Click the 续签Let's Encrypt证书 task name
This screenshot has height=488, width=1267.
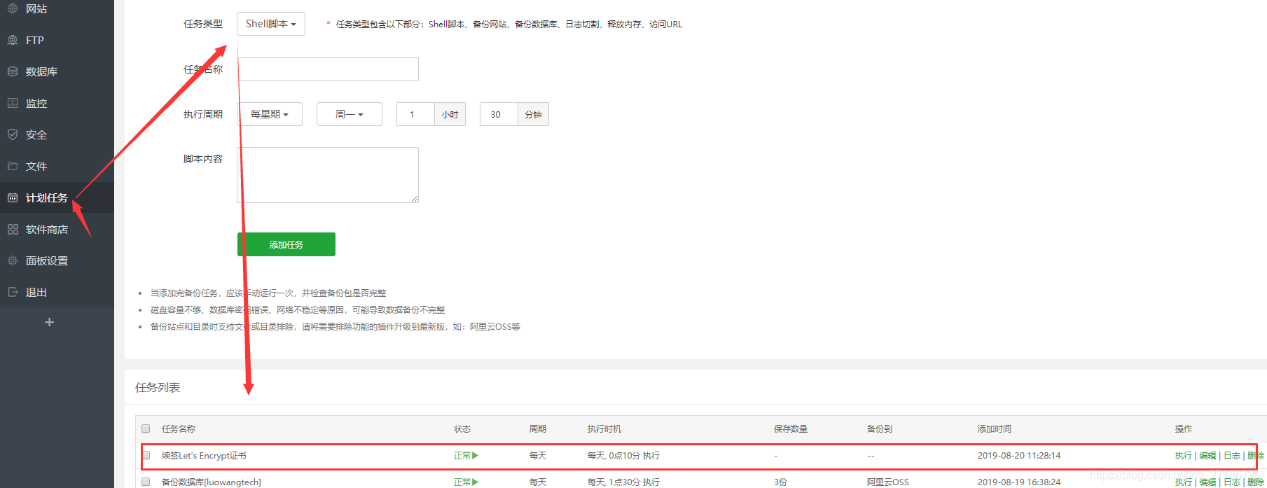(204, 455)
